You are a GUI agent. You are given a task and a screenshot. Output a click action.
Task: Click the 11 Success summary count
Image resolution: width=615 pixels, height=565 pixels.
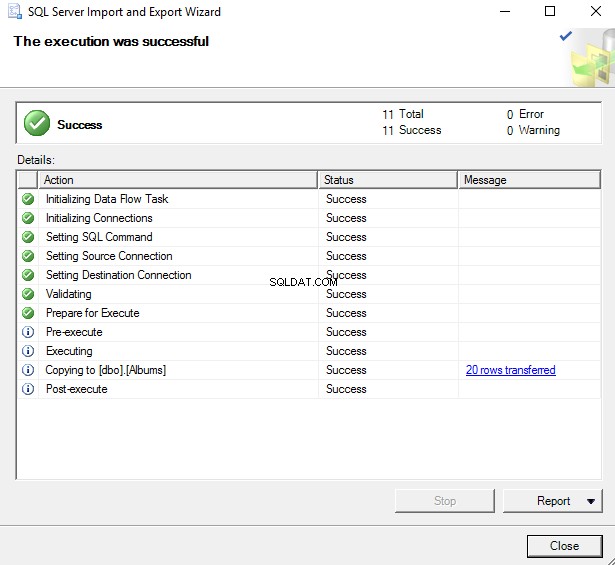tap(412, 130)
